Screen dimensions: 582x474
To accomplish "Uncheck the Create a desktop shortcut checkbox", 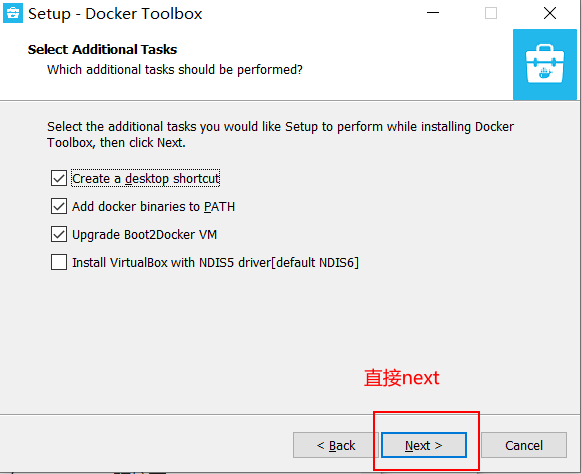I will 59,178.
